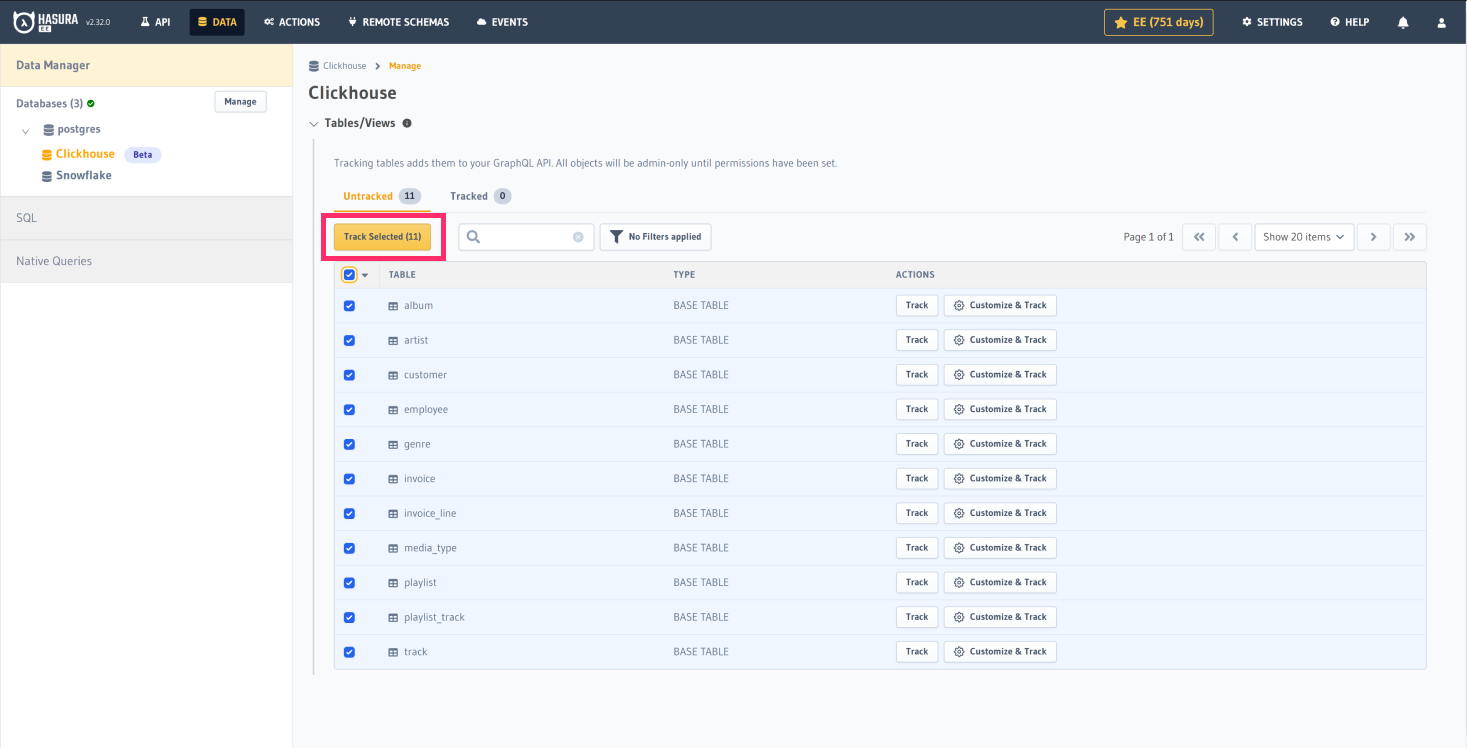This screenshot has height=748, width=1467.
Task: Open the REMOTE SCHEMAS tab
Action: coord(398,22)
